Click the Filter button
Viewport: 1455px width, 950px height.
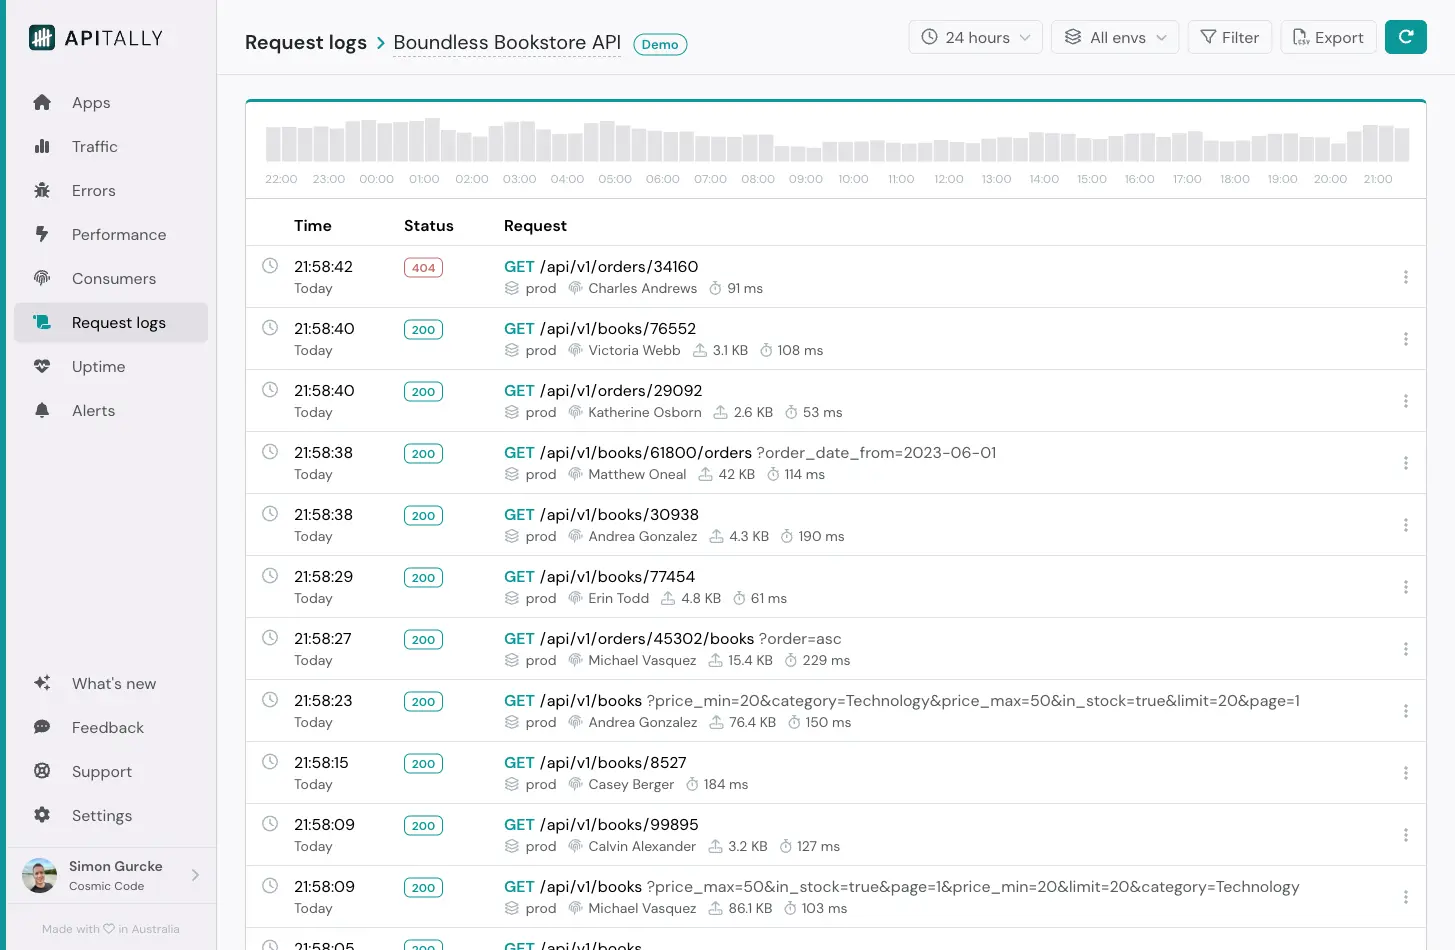[1230, 38]
